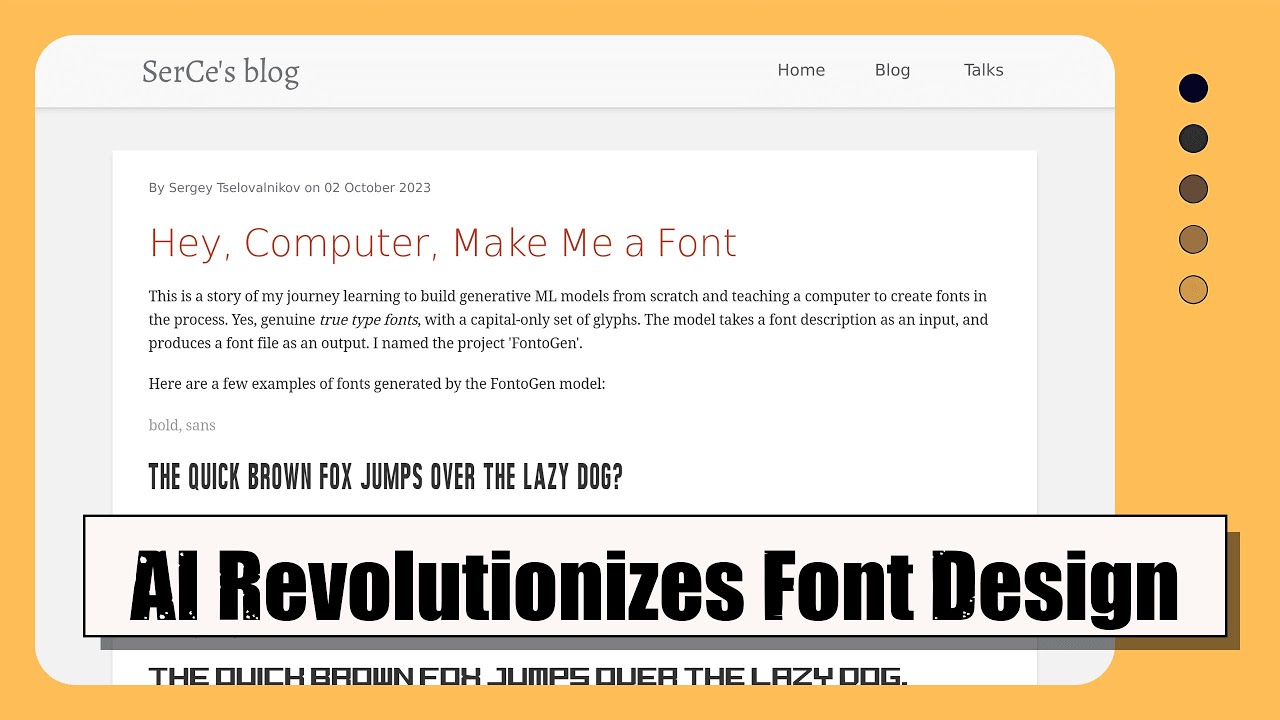
Task: Go to the Home page
Action: [x=801, y=70]
